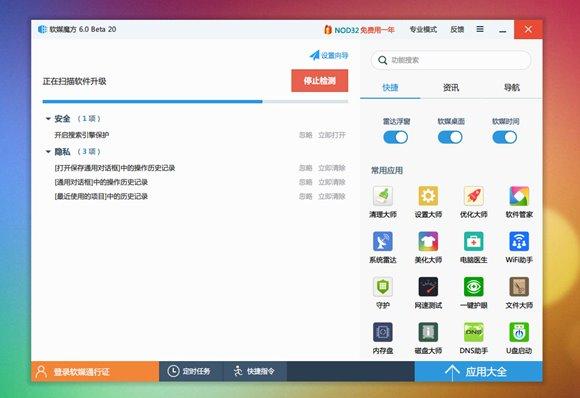Open the 守护 shield app
The width and height of the screenshot is (580, 398).
382,287
